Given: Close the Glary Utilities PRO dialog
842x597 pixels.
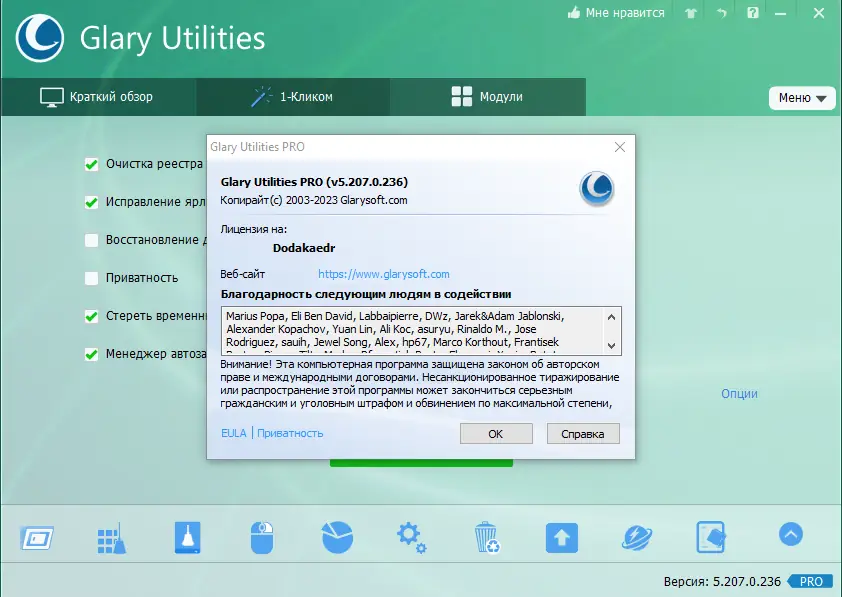Looking at the screenshot, I should (x=620, y=147).
